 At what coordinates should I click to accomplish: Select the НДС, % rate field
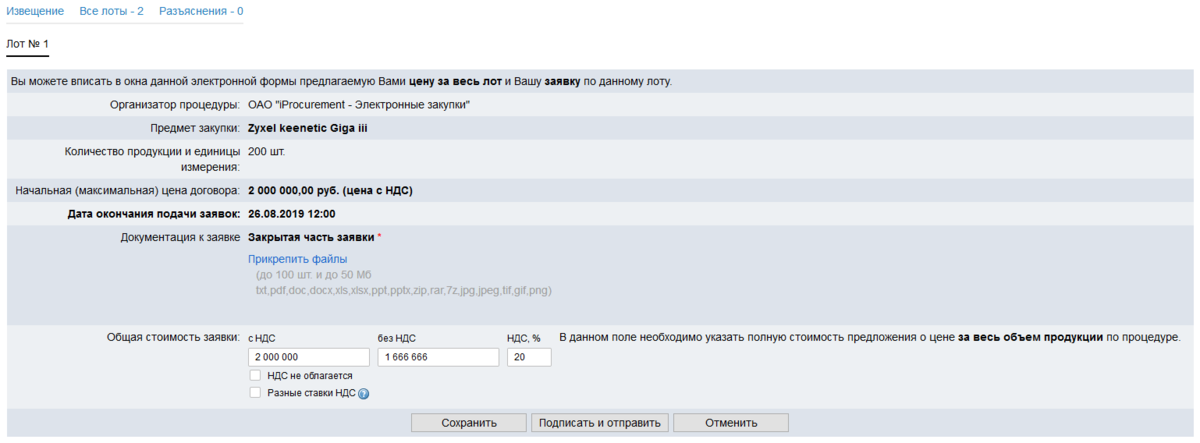point(528,357)
